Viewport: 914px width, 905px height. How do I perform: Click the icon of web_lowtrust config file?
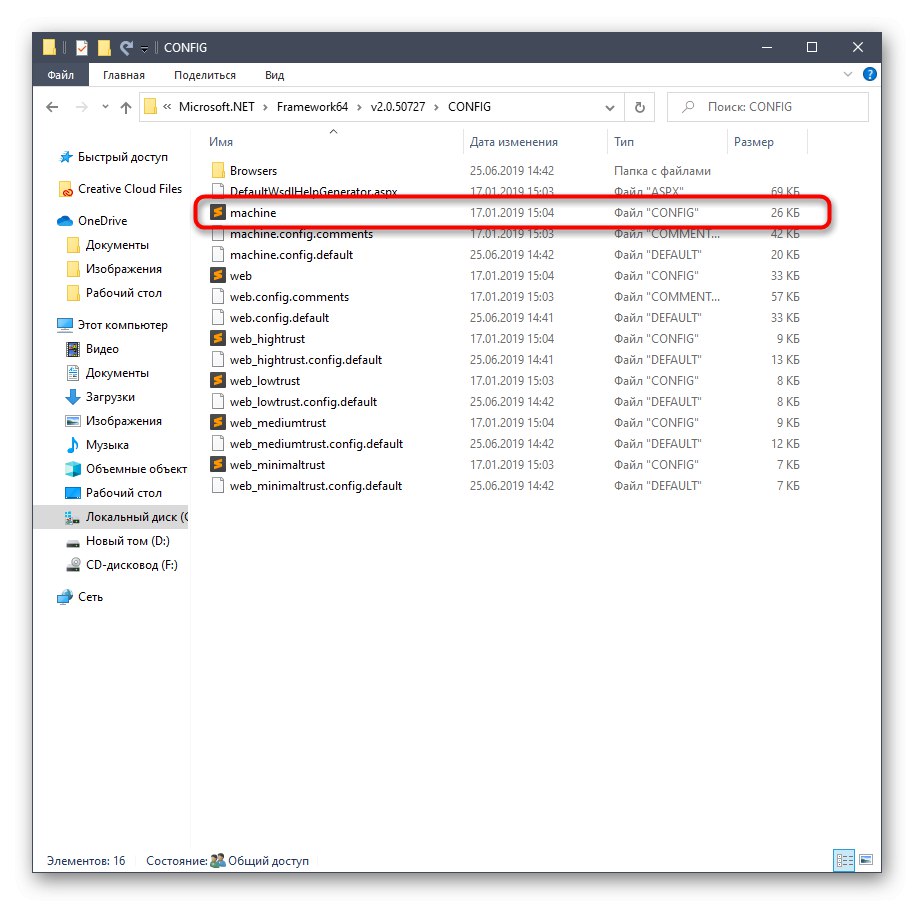point(217,381)
